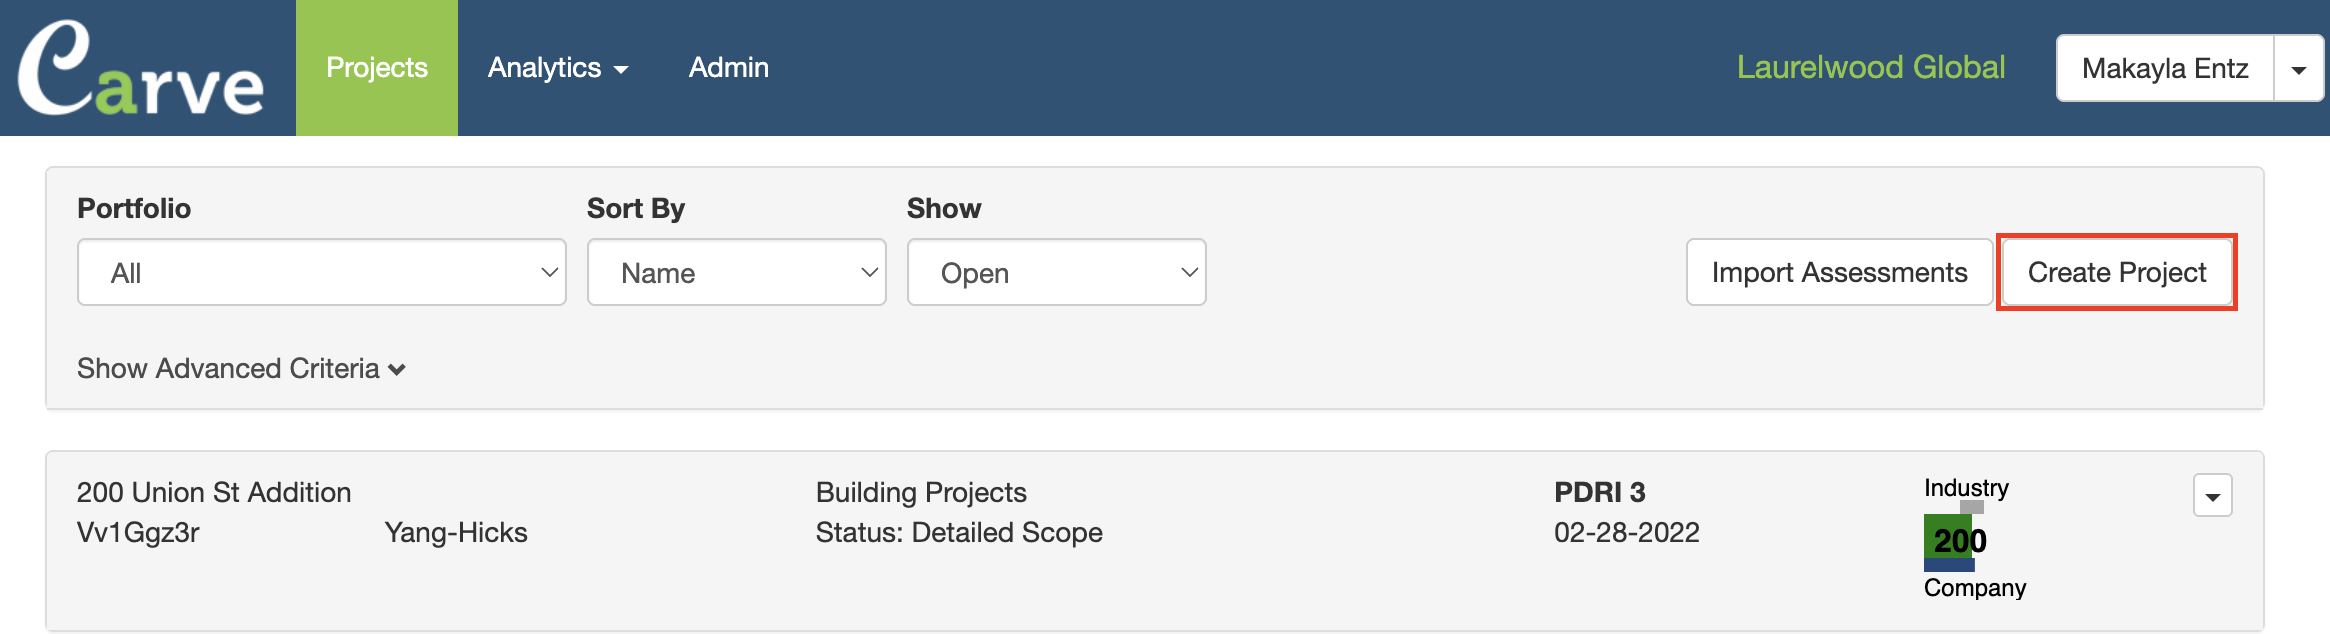The image size is (2330, 634).
Task: Open the Projects tab
Action: click(x=377, y=68)
